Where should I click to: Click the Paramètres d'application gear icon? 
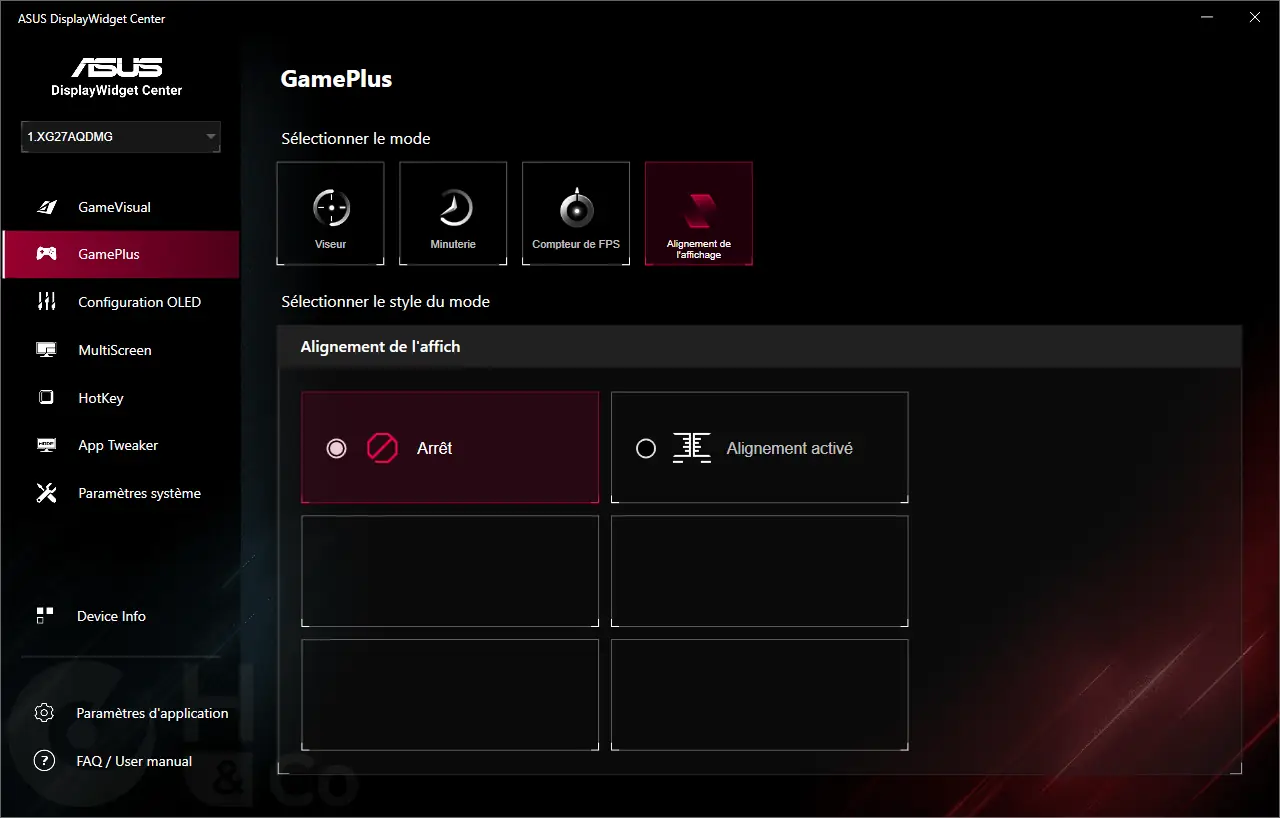[x=44, y=713]
